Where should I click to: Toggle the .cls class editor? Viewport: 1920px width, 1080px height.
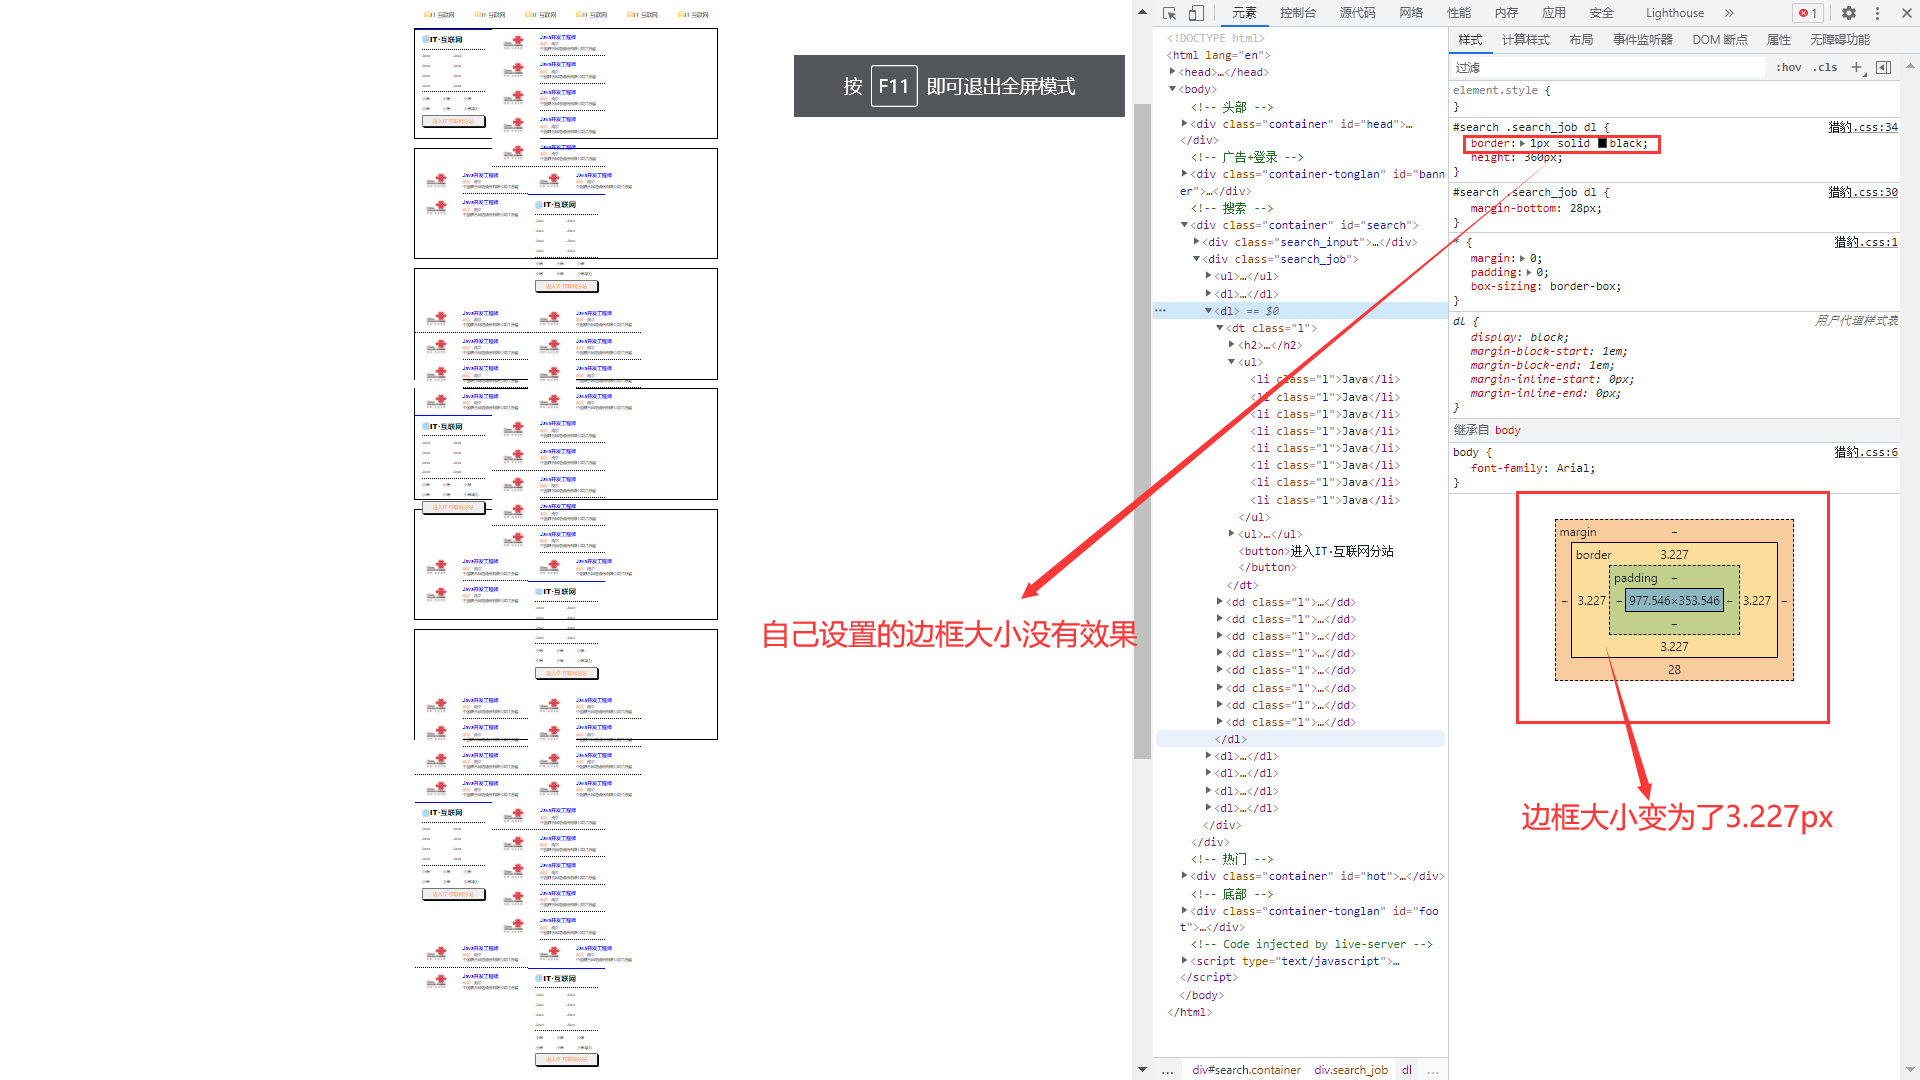click(x=1825, y=67)
